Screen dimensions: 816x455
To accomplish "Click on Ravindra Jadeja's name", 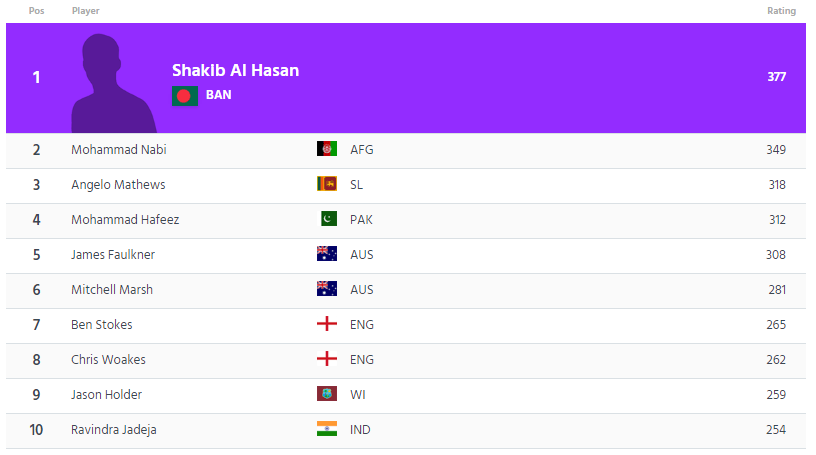I will 114,430.
